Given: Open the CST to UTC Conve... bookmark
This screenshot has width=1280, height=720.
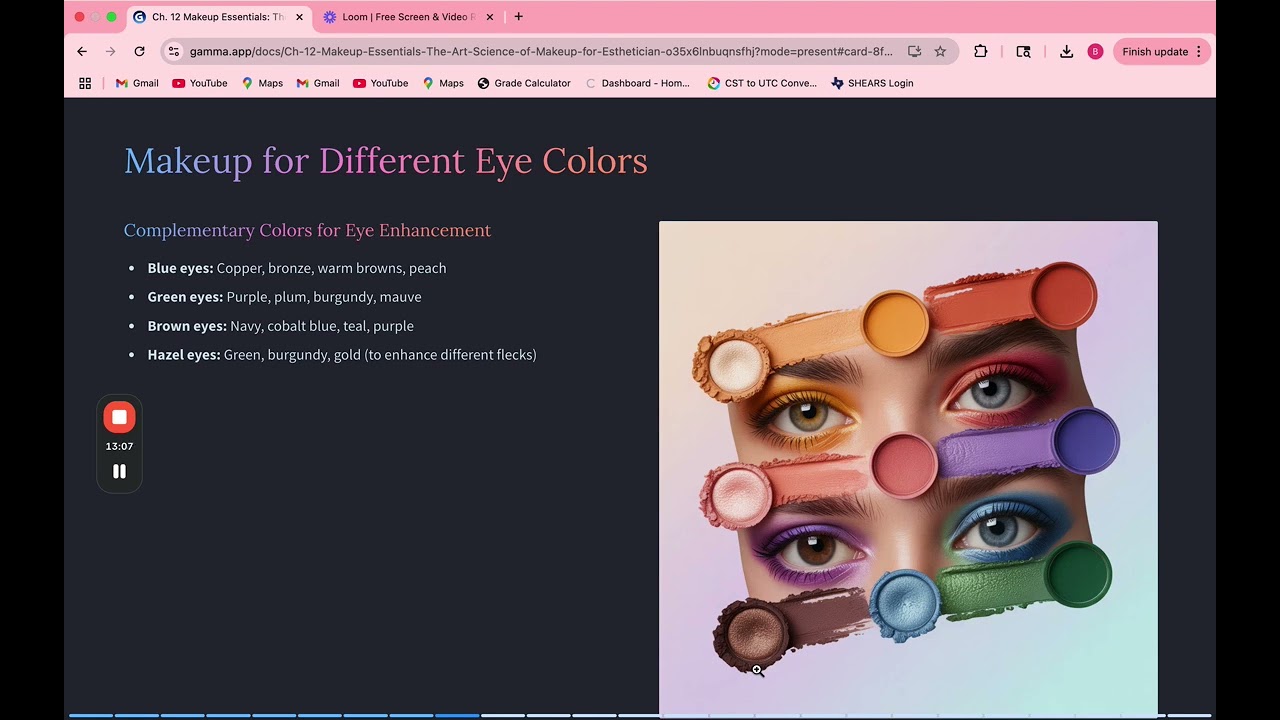Looking at the screenshot, I should [762, 83].
